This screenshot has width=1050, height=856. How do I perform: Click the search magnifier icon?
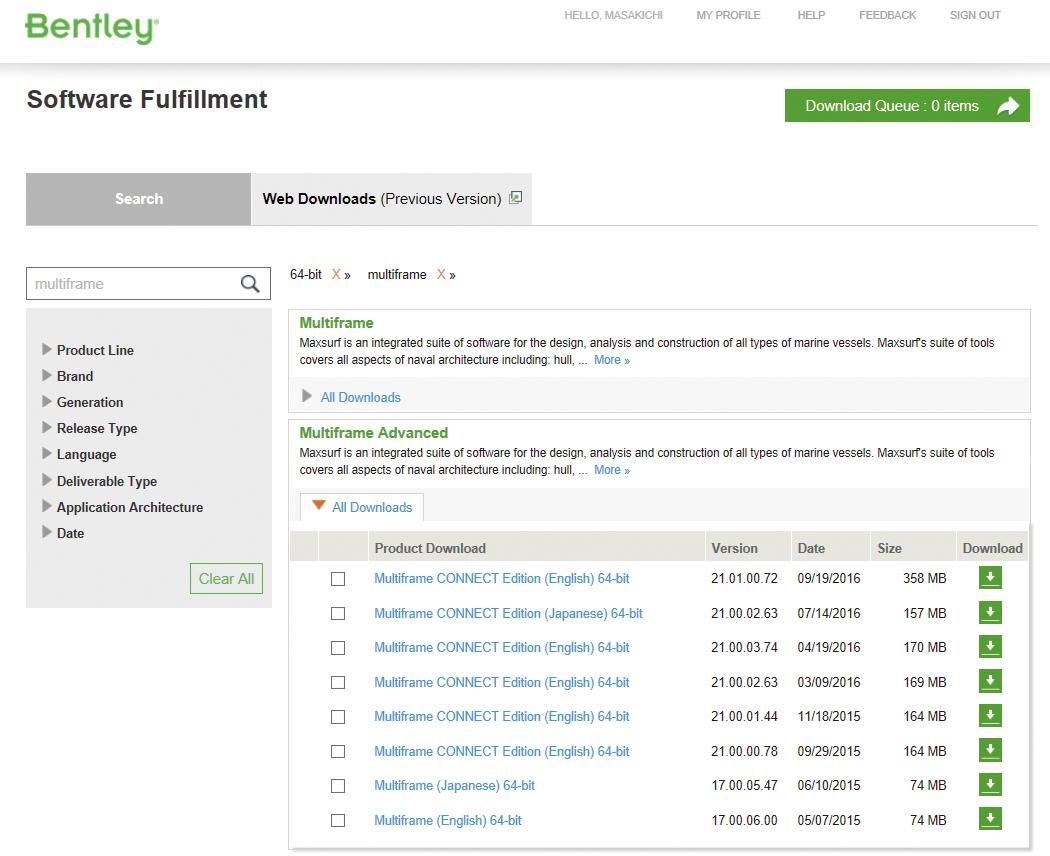click(x=250, y=284)
